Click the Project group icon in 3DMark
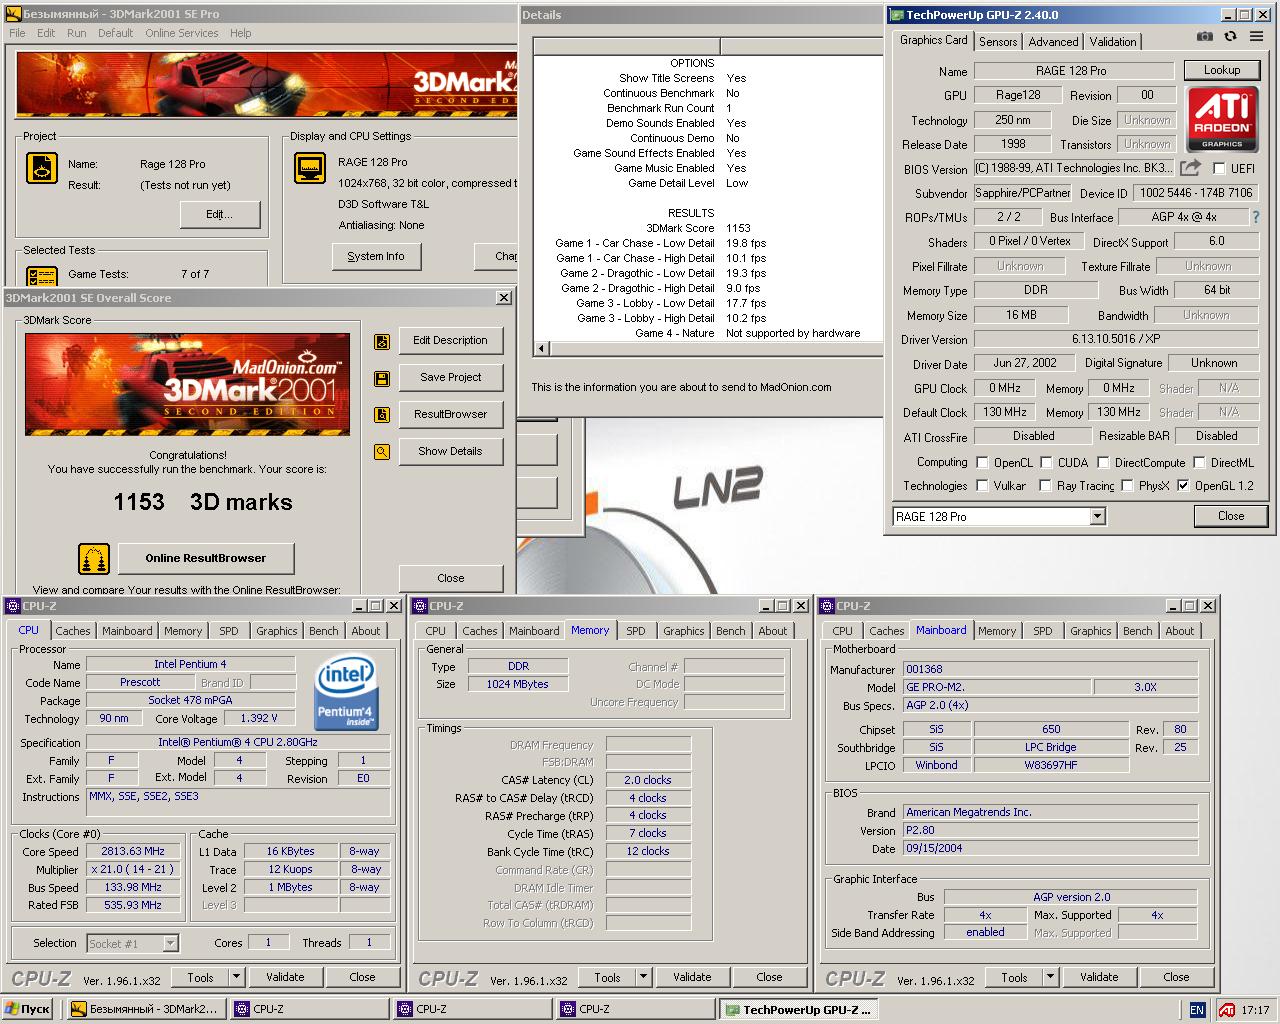1280x1024 pixels. point(42,168)
